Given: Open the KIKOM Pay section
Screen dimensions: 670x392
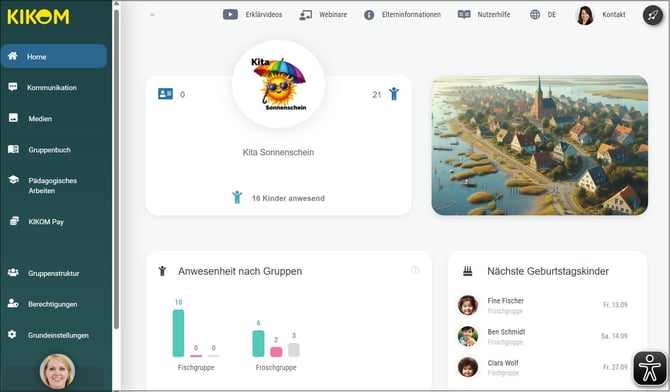Looking at the screenshot, I should [46, 222].
